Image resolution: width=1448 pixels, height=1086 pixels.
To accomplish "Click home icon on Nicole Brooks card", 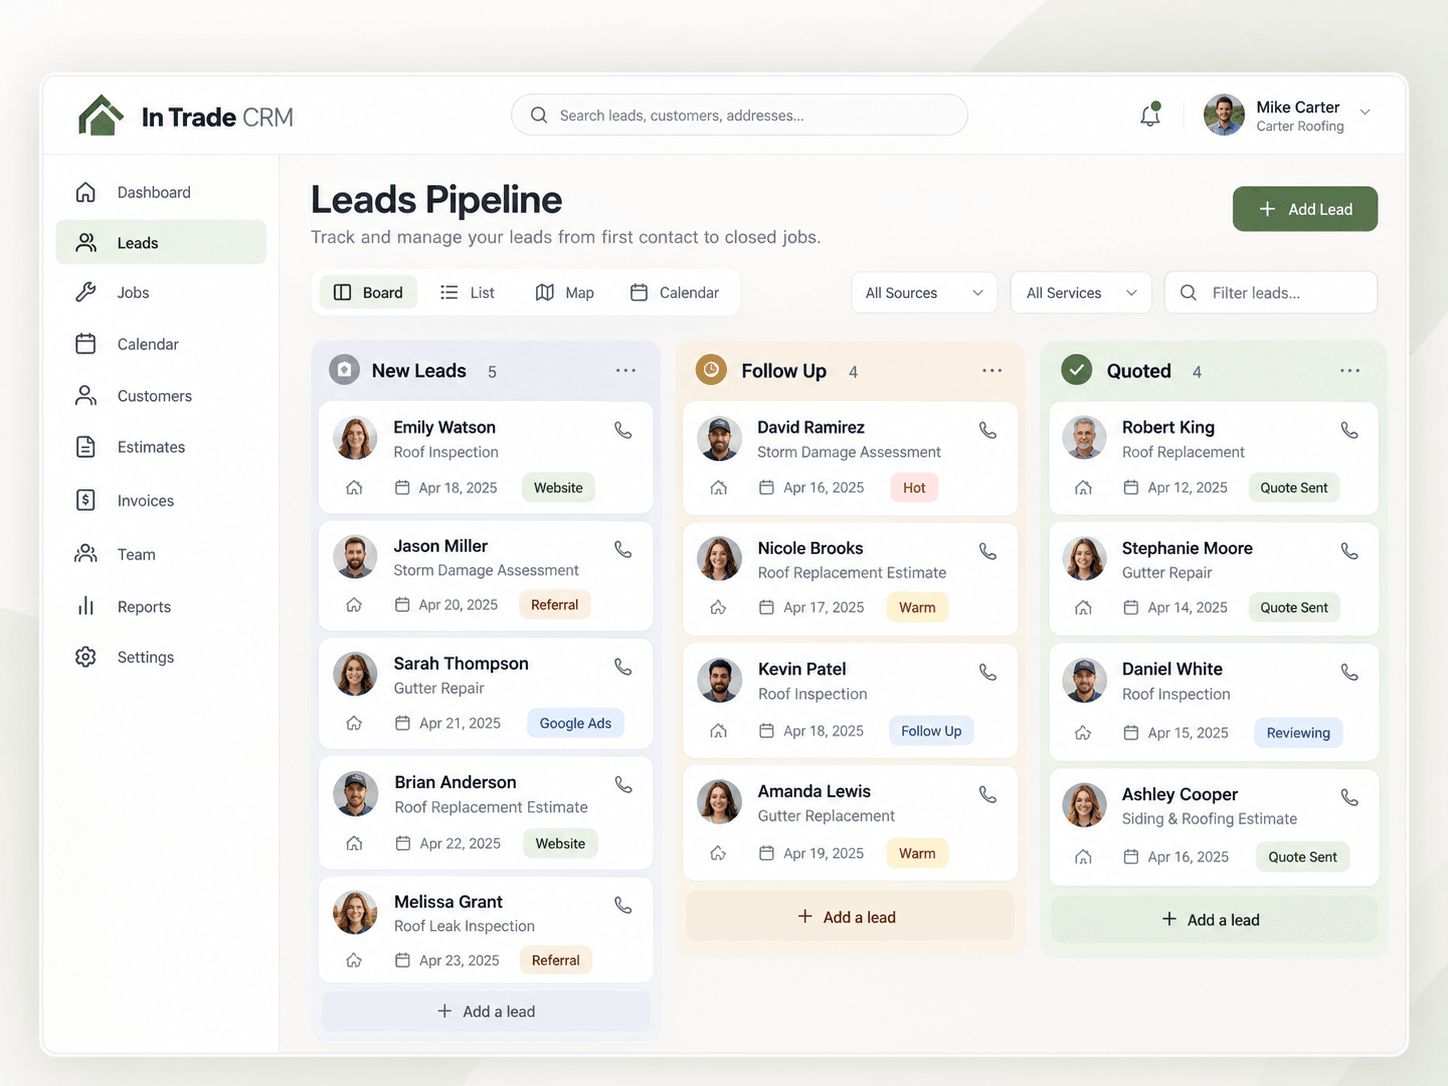I will pyautogui.click(x=718, y=607).
